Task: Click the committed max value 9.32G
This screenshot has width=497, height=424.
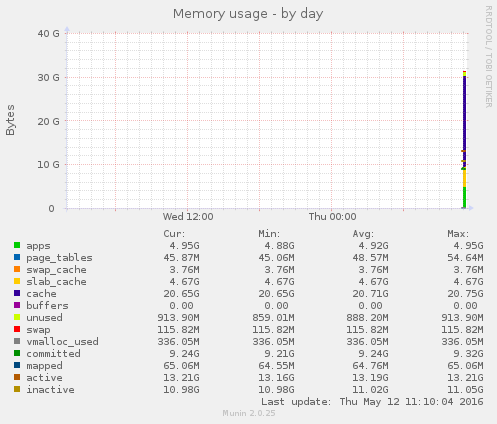Action: click(x=468, y=354)
